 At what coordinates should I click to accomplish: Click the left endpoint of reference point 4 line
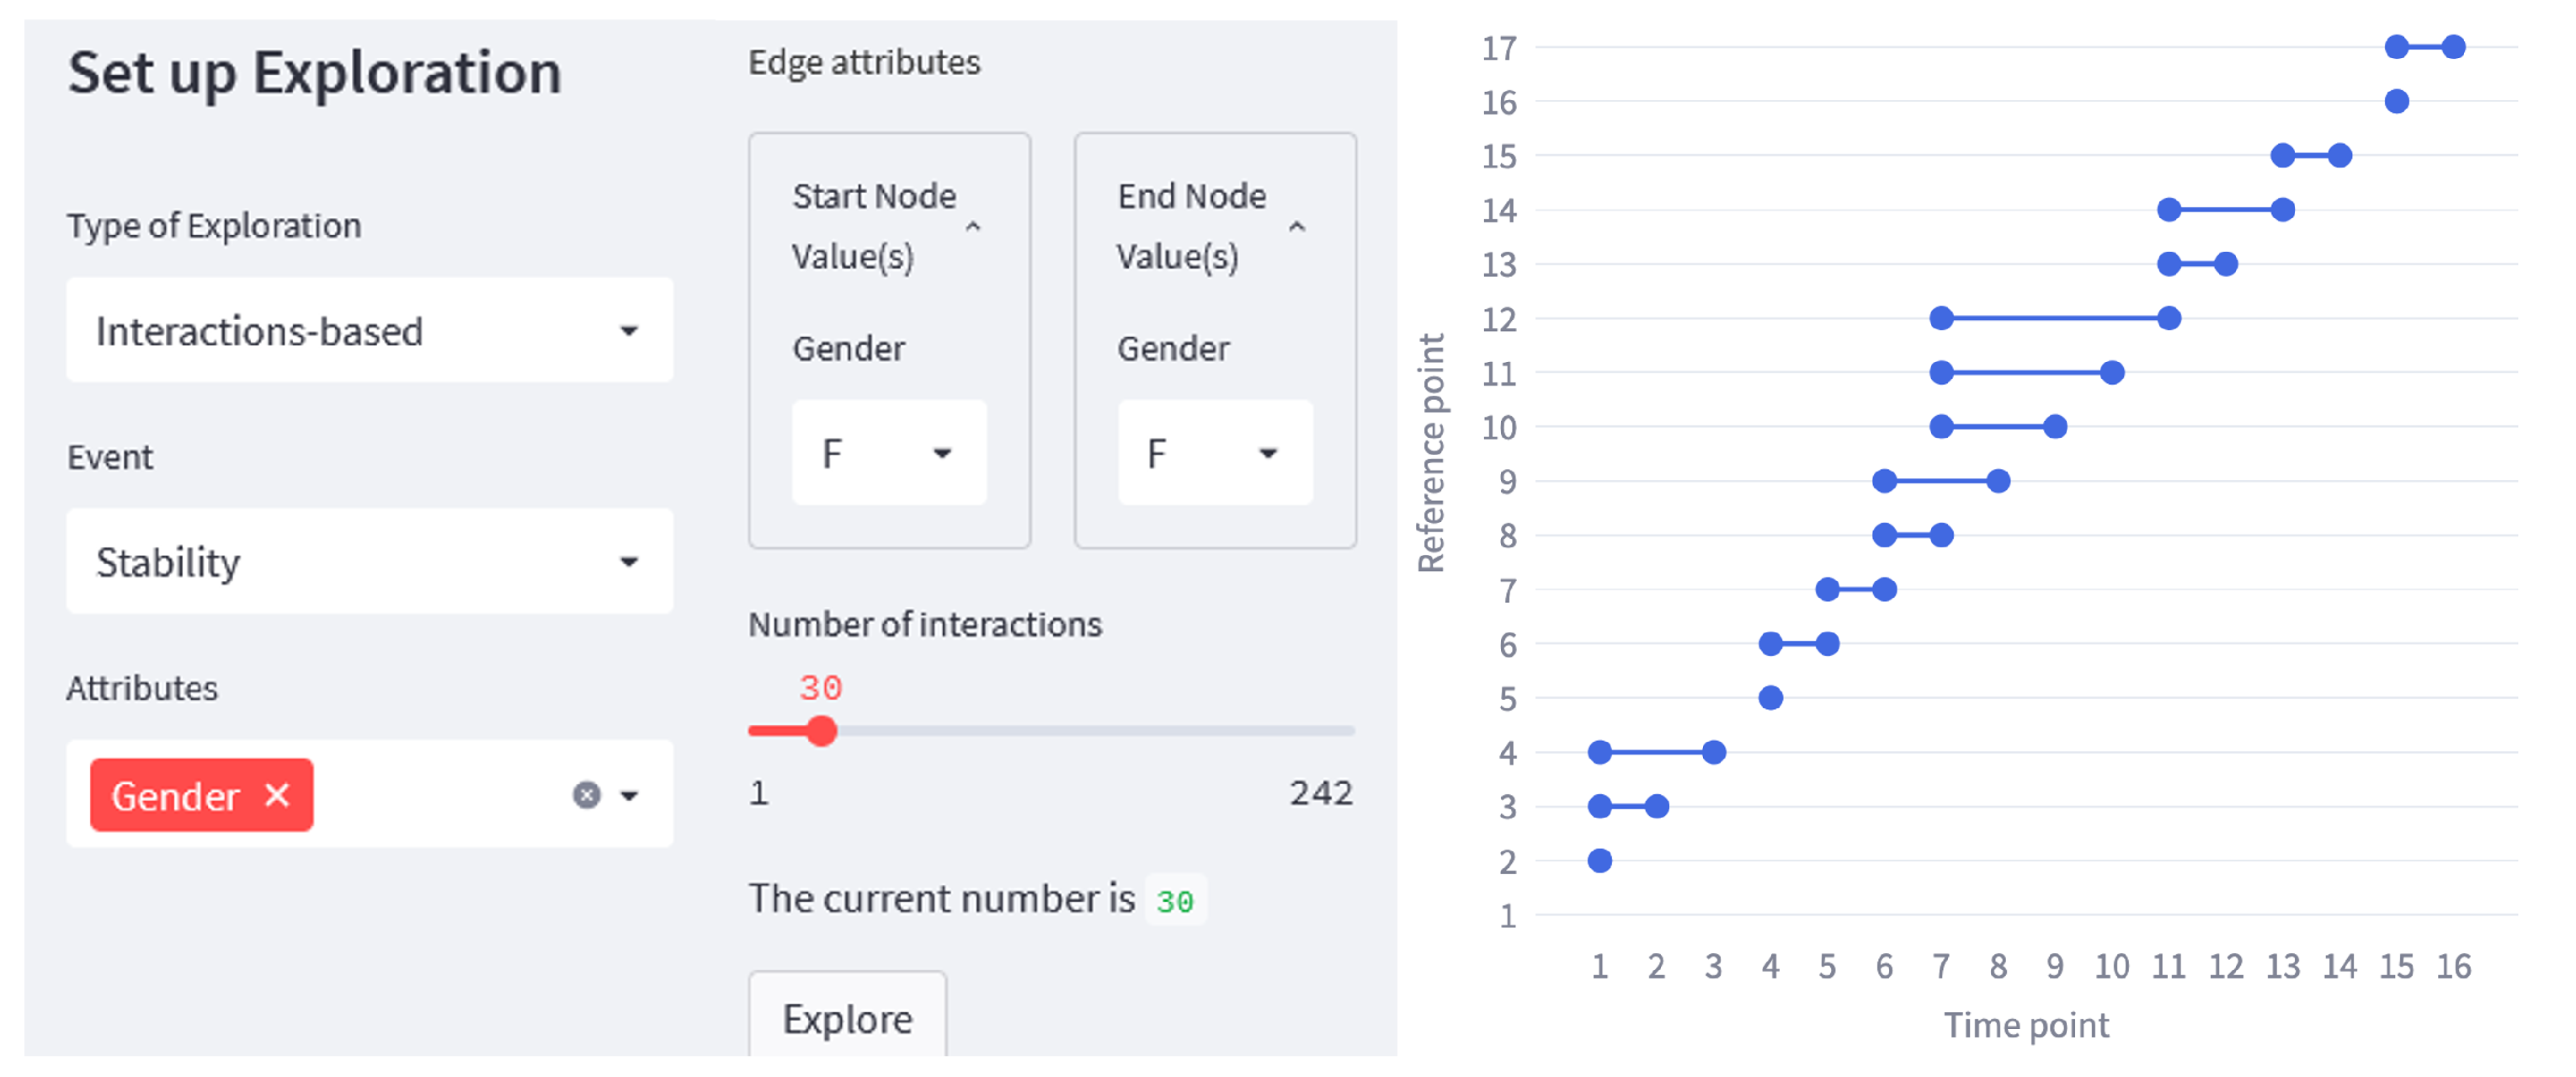[x=1599, y=752]
